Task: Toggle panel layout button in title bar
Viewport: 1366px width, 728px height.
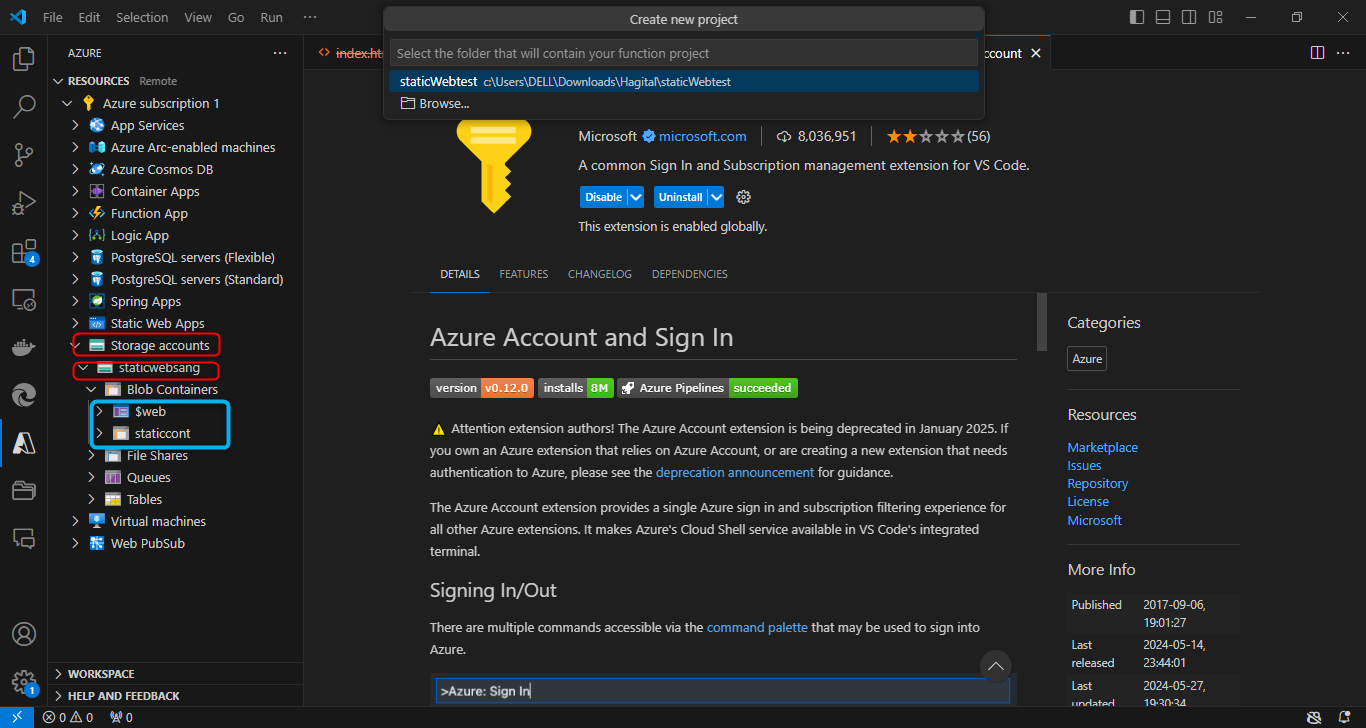Action: click(1163, 17)
